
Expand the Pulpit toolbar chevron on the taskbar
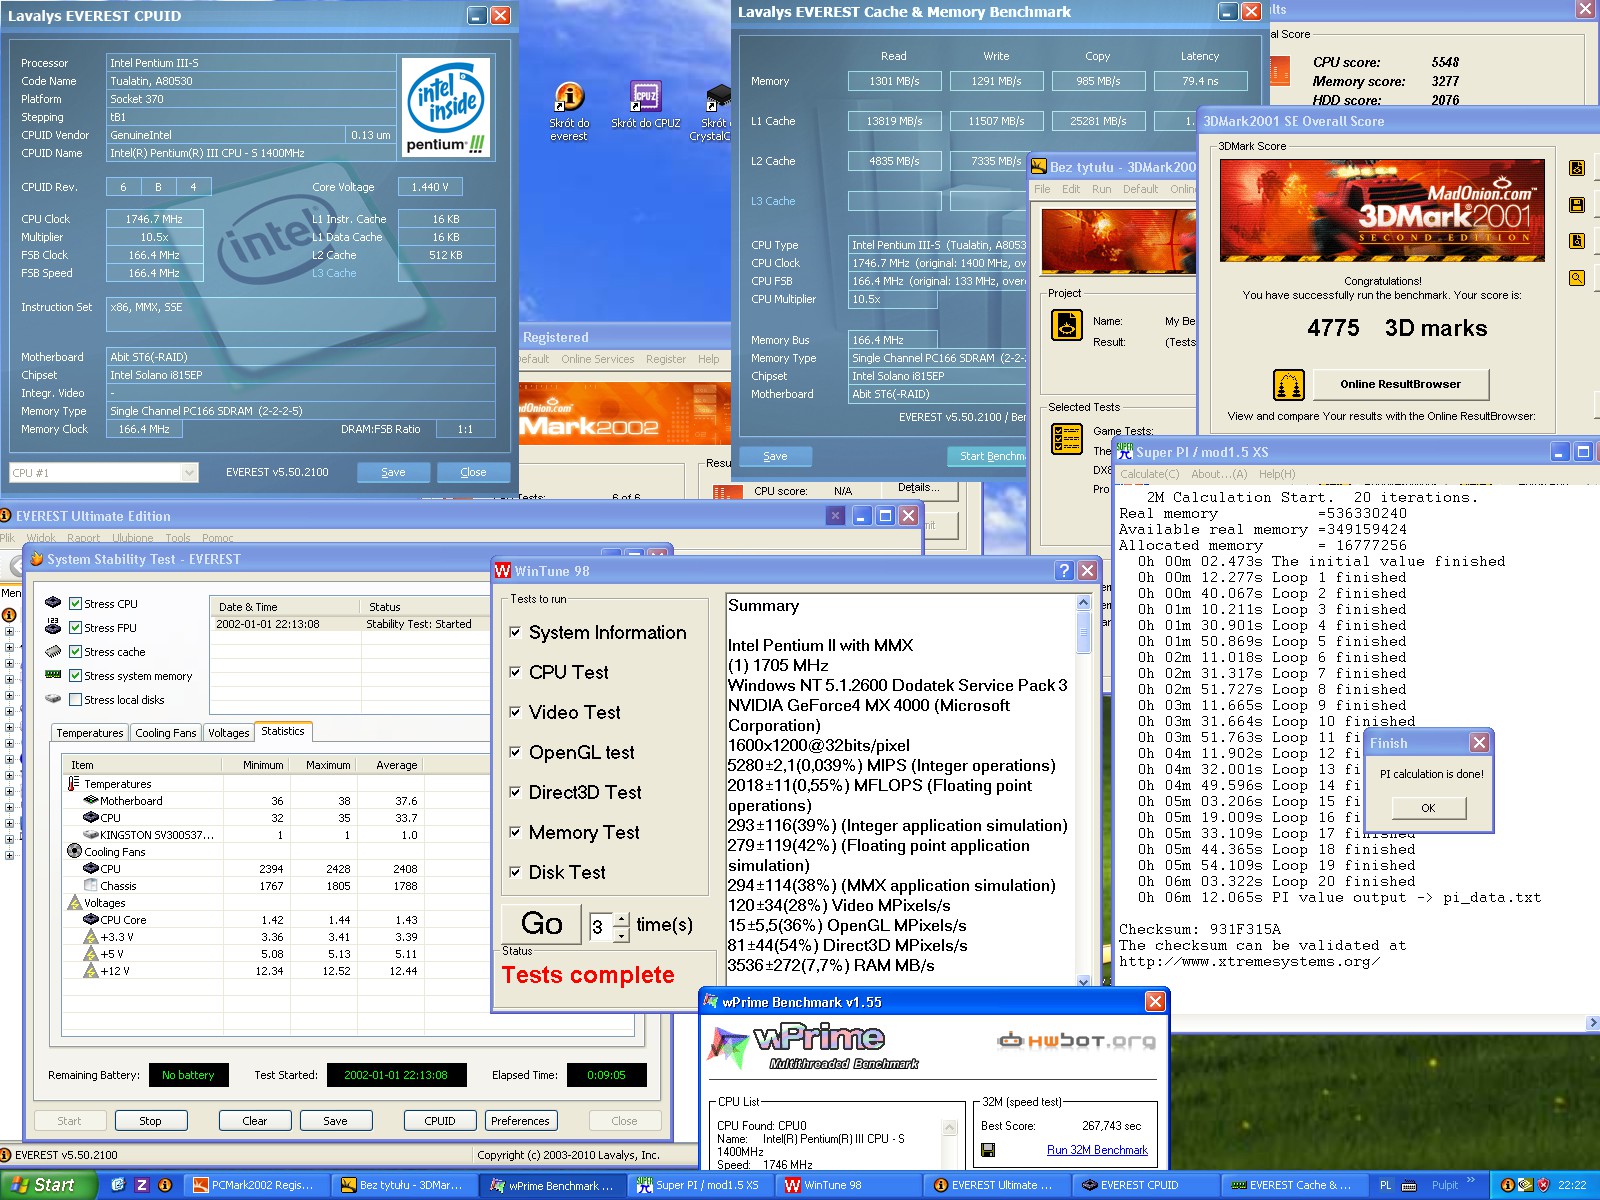tap(1471, 1181)
